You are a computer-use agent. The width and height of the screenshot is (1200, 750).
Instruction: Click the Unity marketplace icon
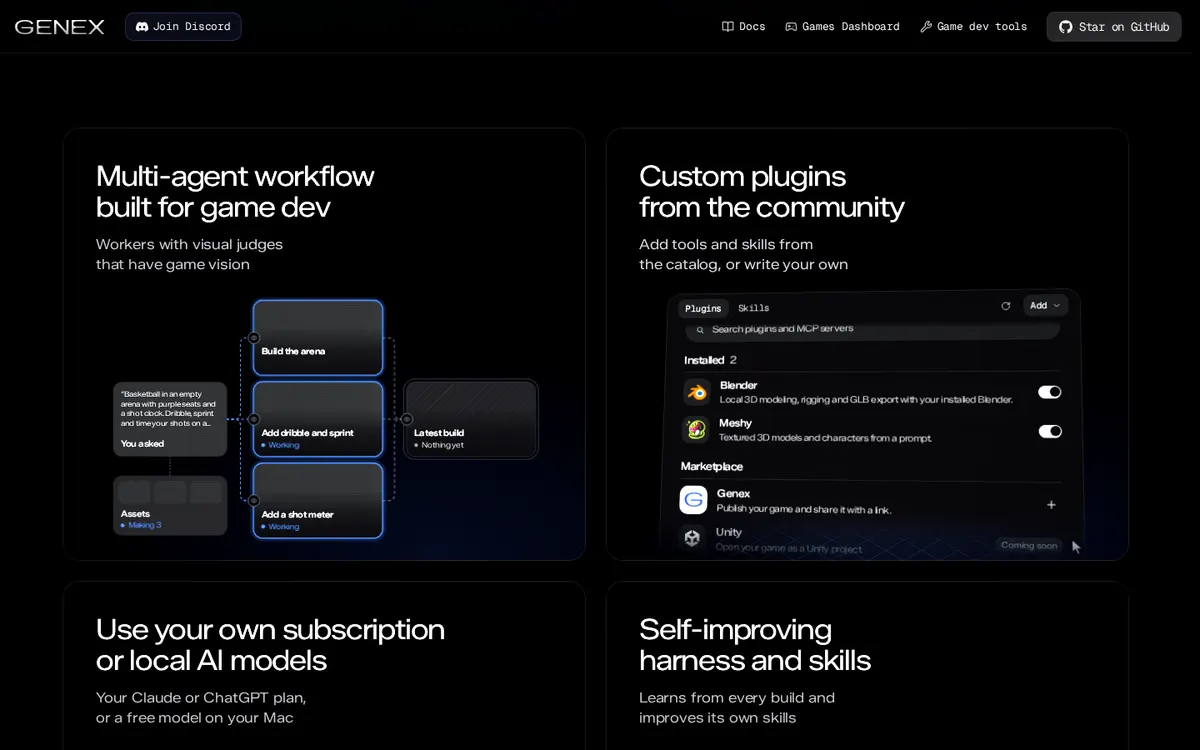click(x=692, y=538)
